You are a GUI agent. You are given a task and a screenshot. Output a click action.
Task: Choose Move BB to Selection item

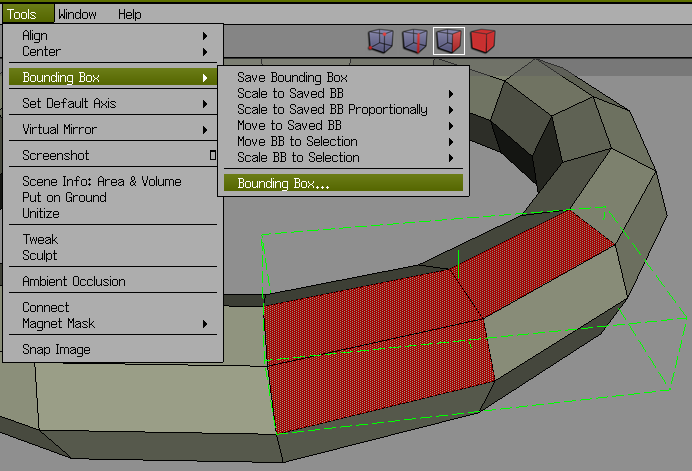[x=343, y=141]
